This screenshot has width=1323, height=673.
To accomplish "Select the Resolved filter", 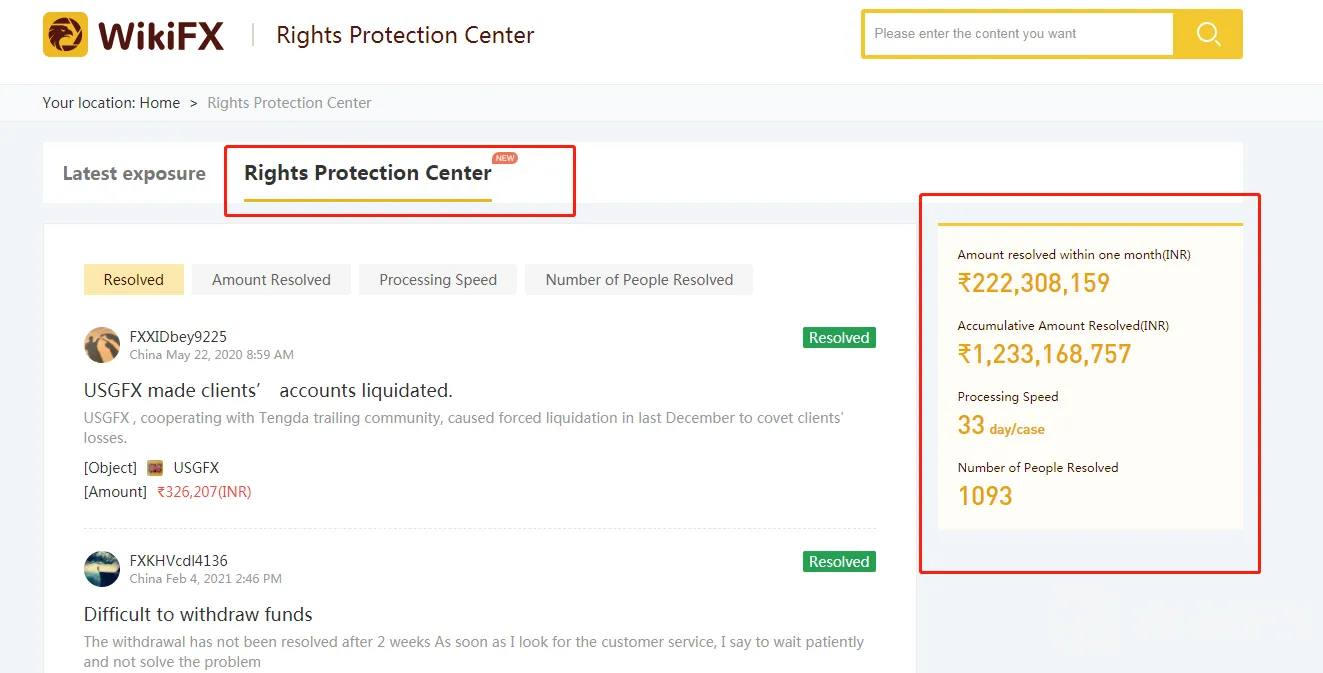I will pos(134,280).
